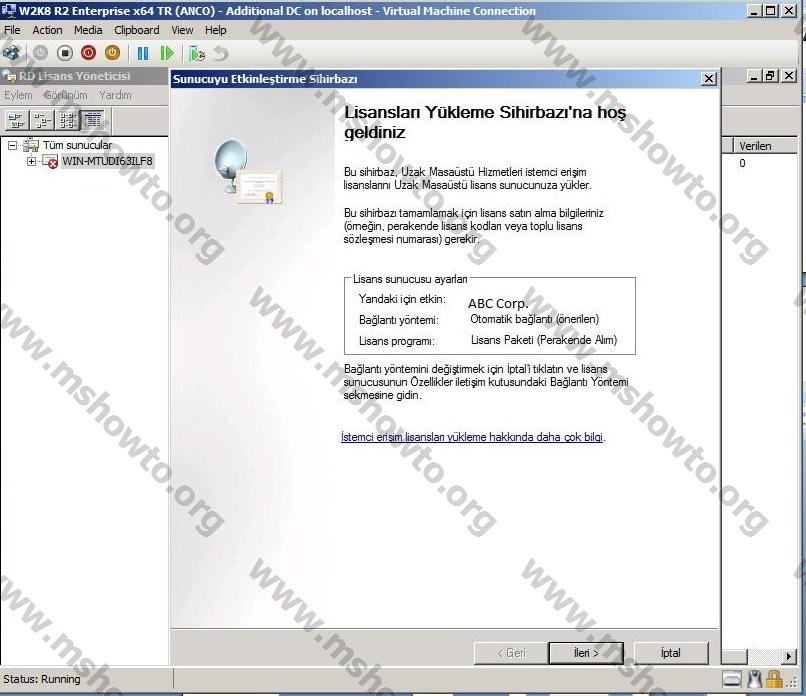Open the File menu
This screenshot has width=806, height=696.
12,30
